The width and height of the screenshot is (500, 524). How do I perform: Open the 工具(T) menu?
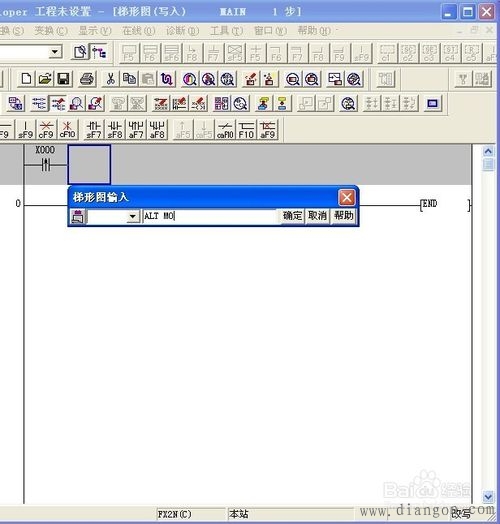(x=226, y=31)
